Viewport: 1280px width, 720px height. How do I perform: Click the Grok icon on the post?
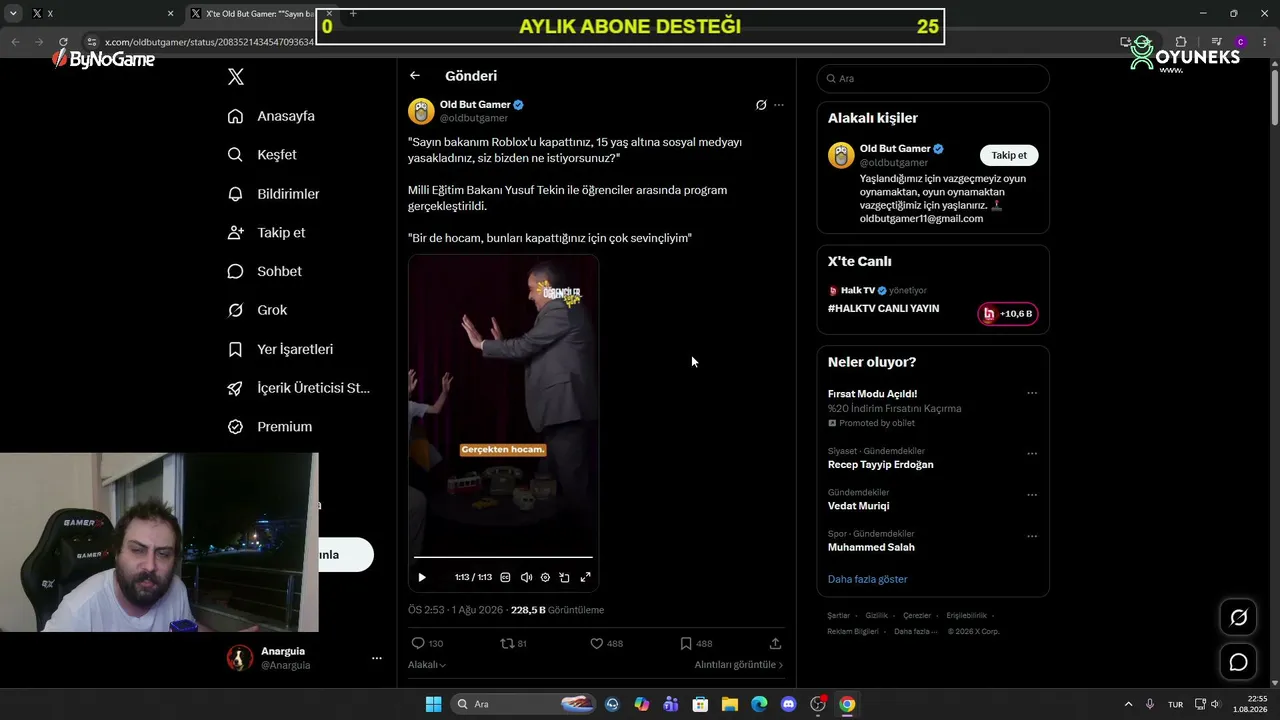tap(761, 105)
